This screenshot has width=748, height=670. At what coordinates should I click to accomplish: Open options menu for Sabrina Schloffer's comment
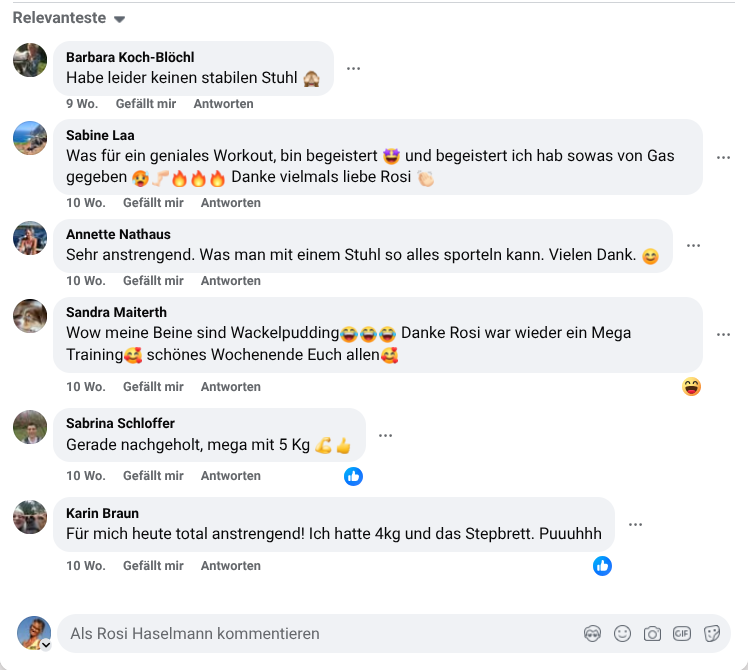(x=385, y=435)
